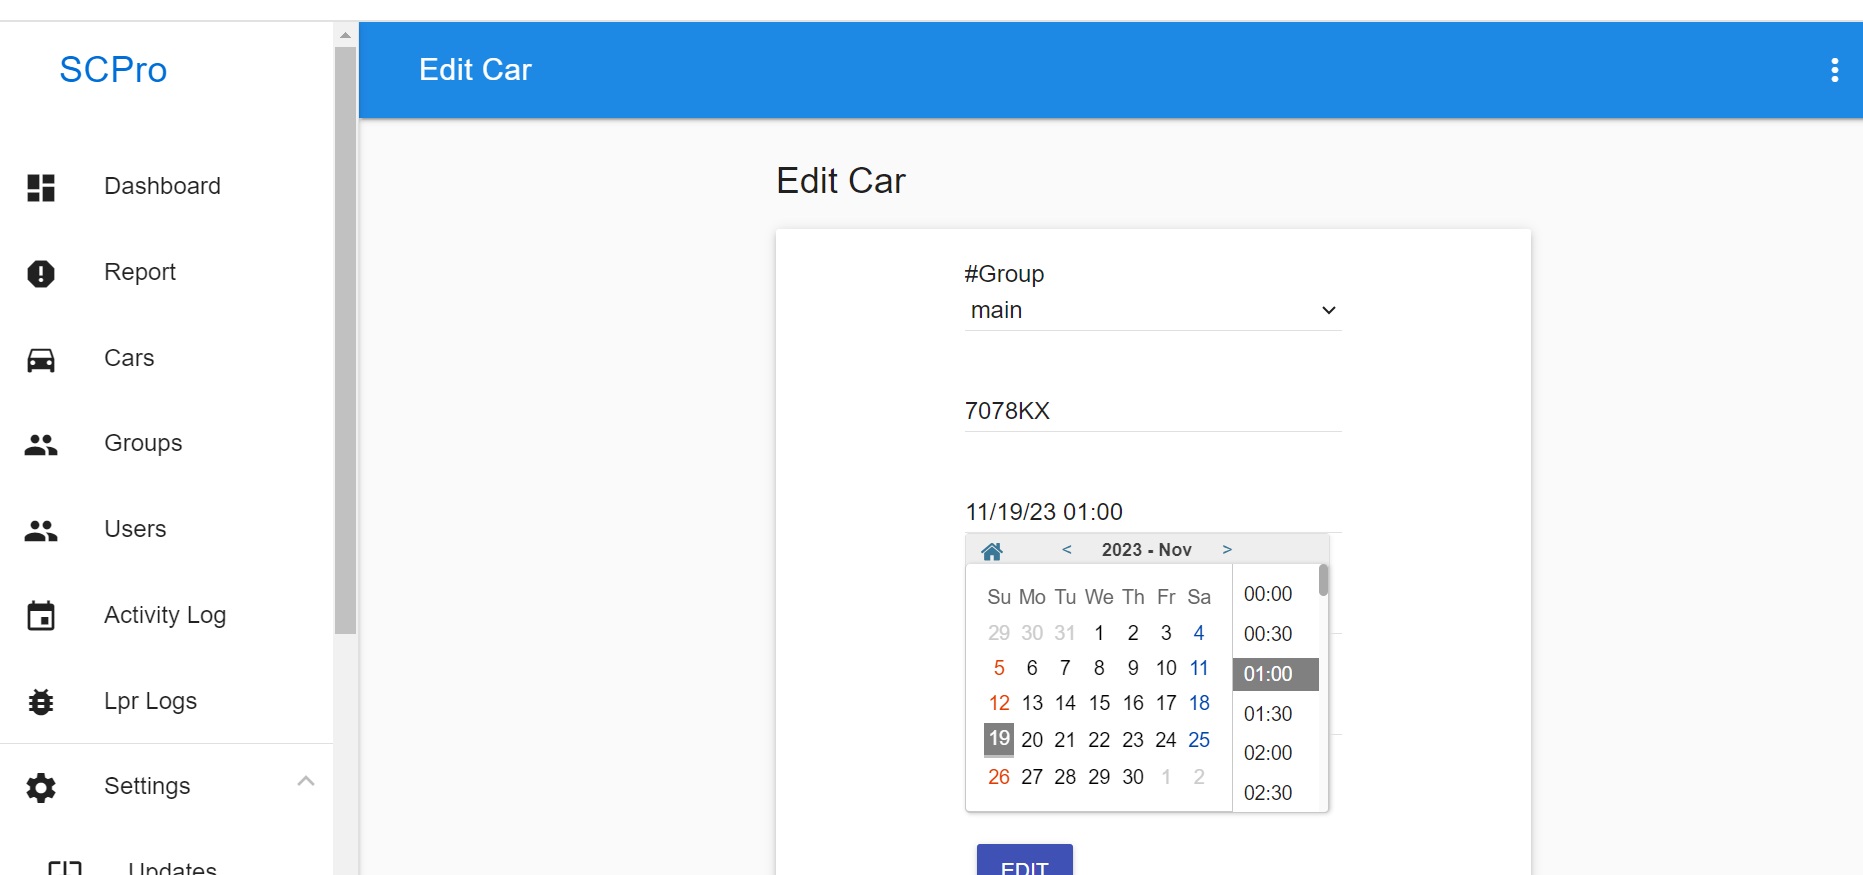The height and width of the screenshot is (875, 1863).
Task: Click the calendar home (today) icon
Action: pos(992,551)
